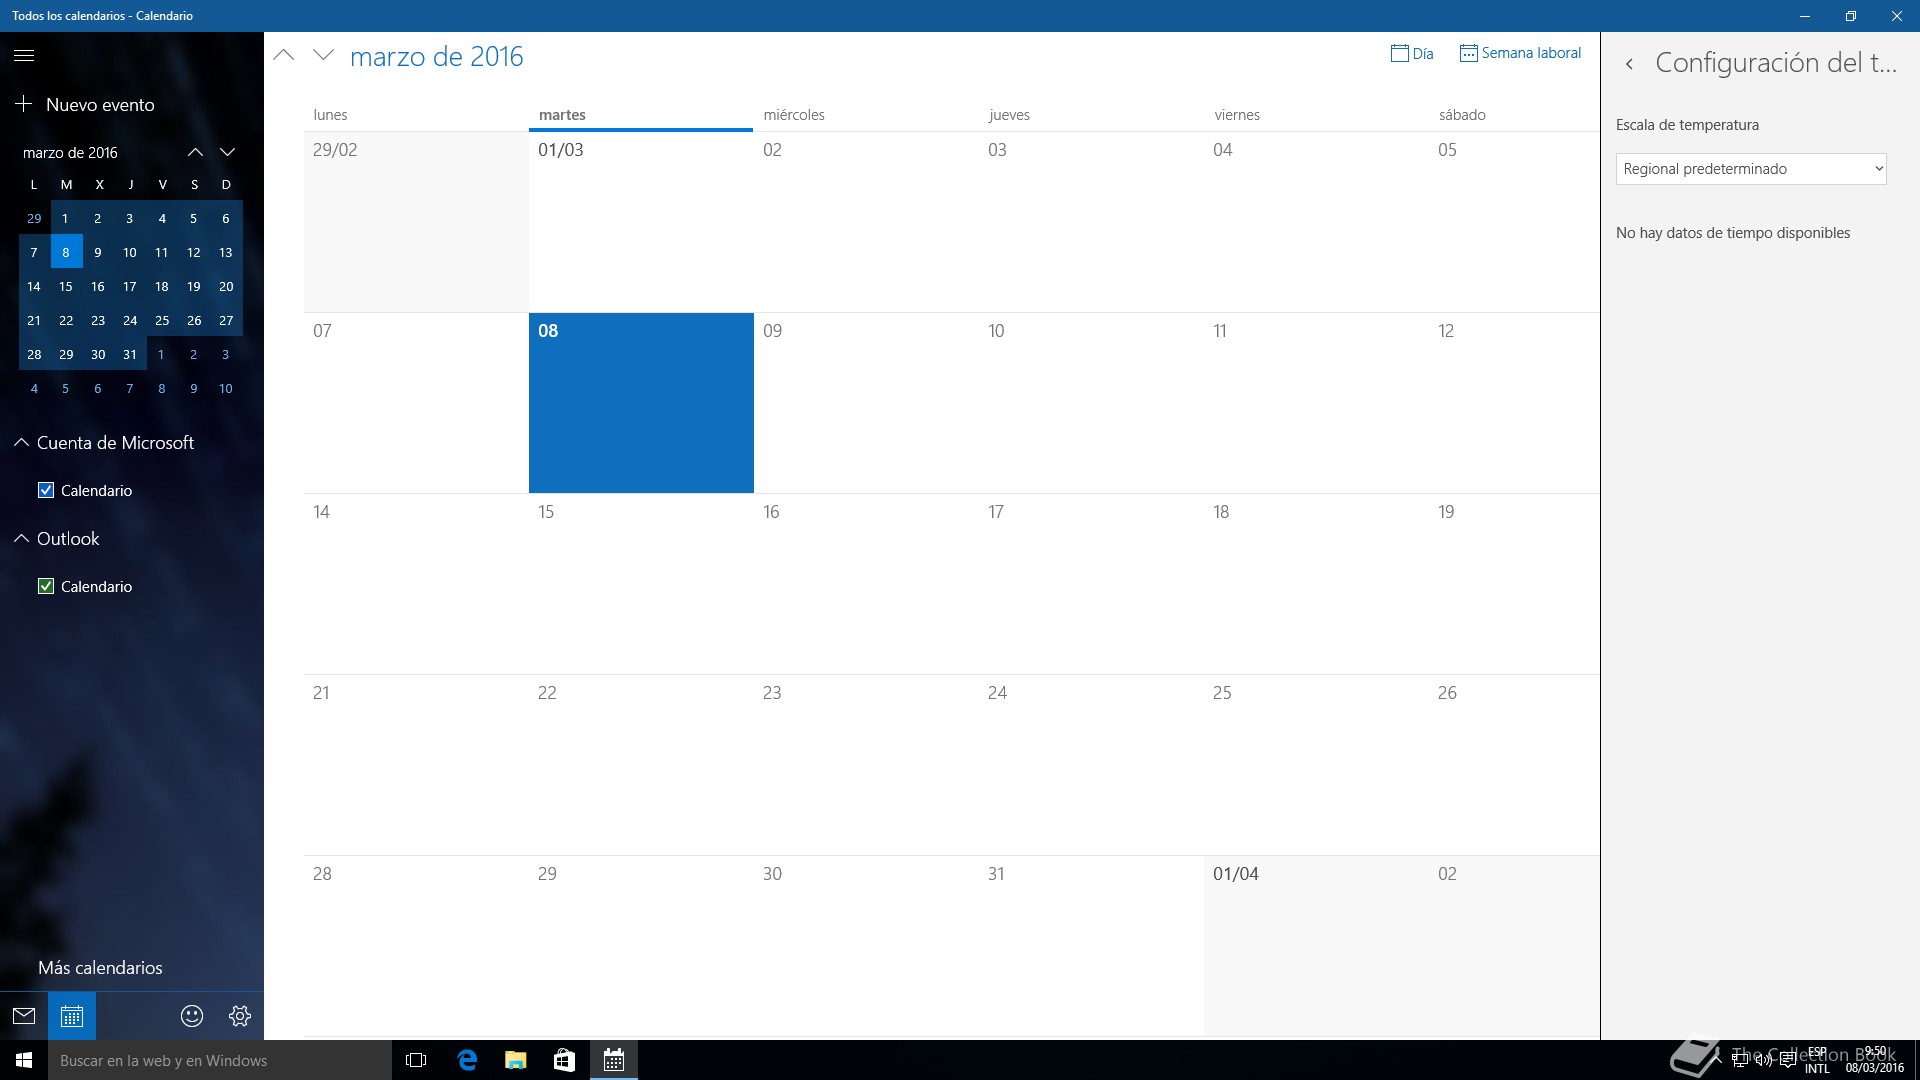The image size is (1920, 1080).
Task: Go to next month with main down chevron
Action: [x=323, y=56]
